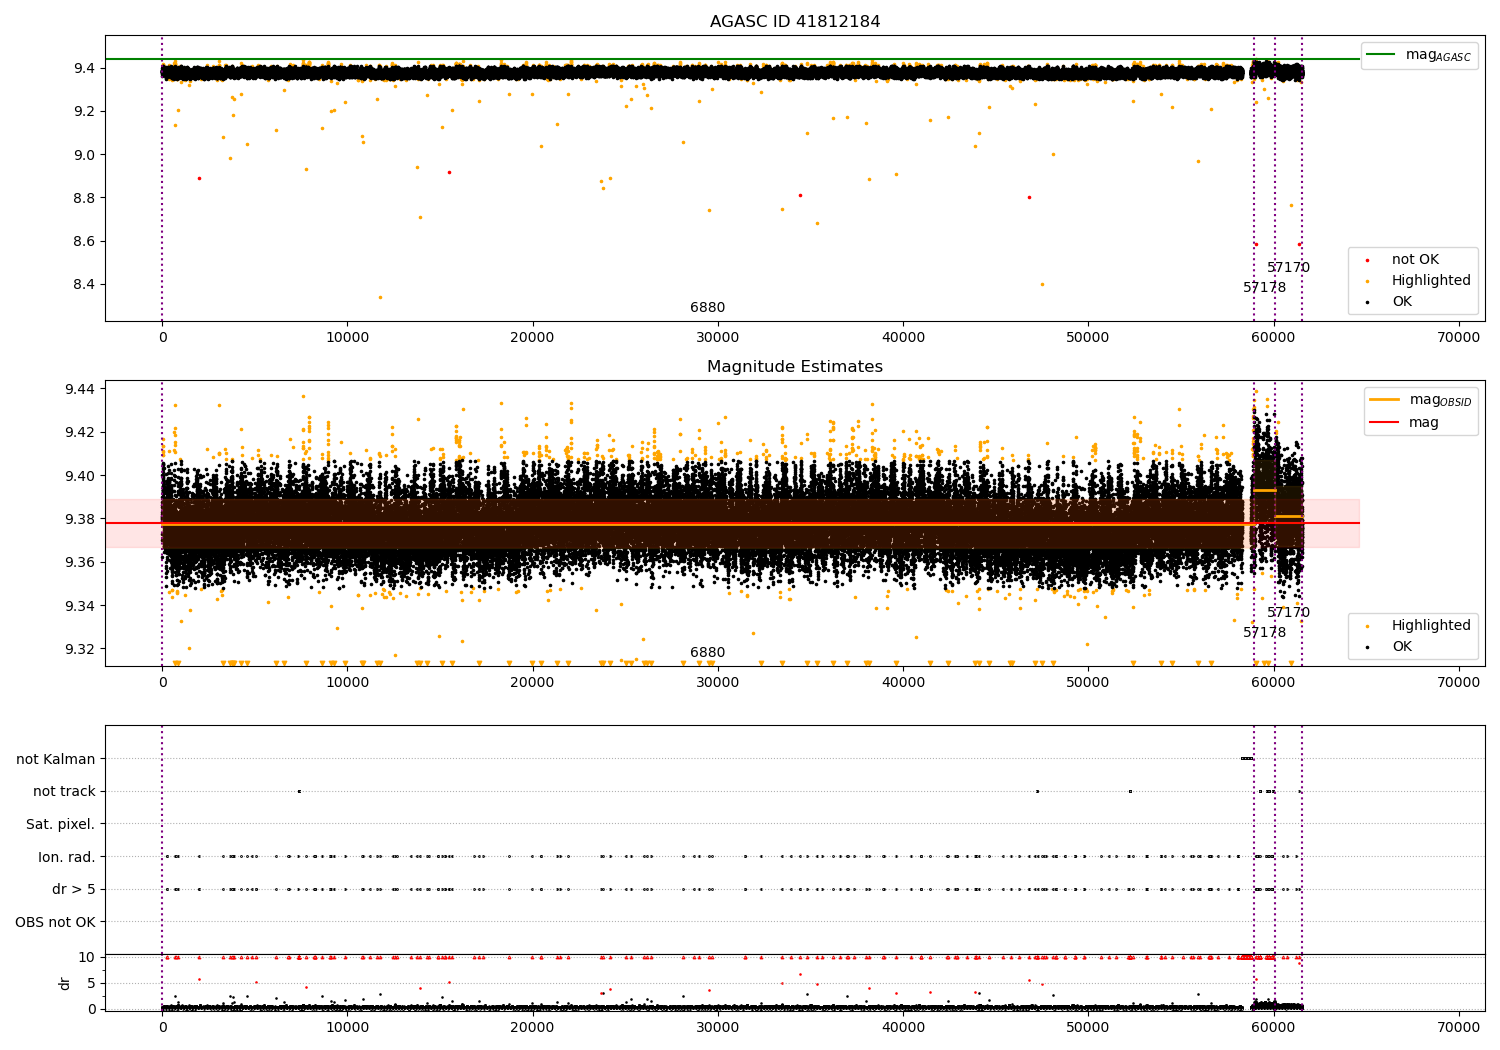Screen dimensions: 1500x1050
Task: Click y-axis tick 9.44 in Magnitude Estimates plot
Action: pyautogui.click(x=81, y=389)
